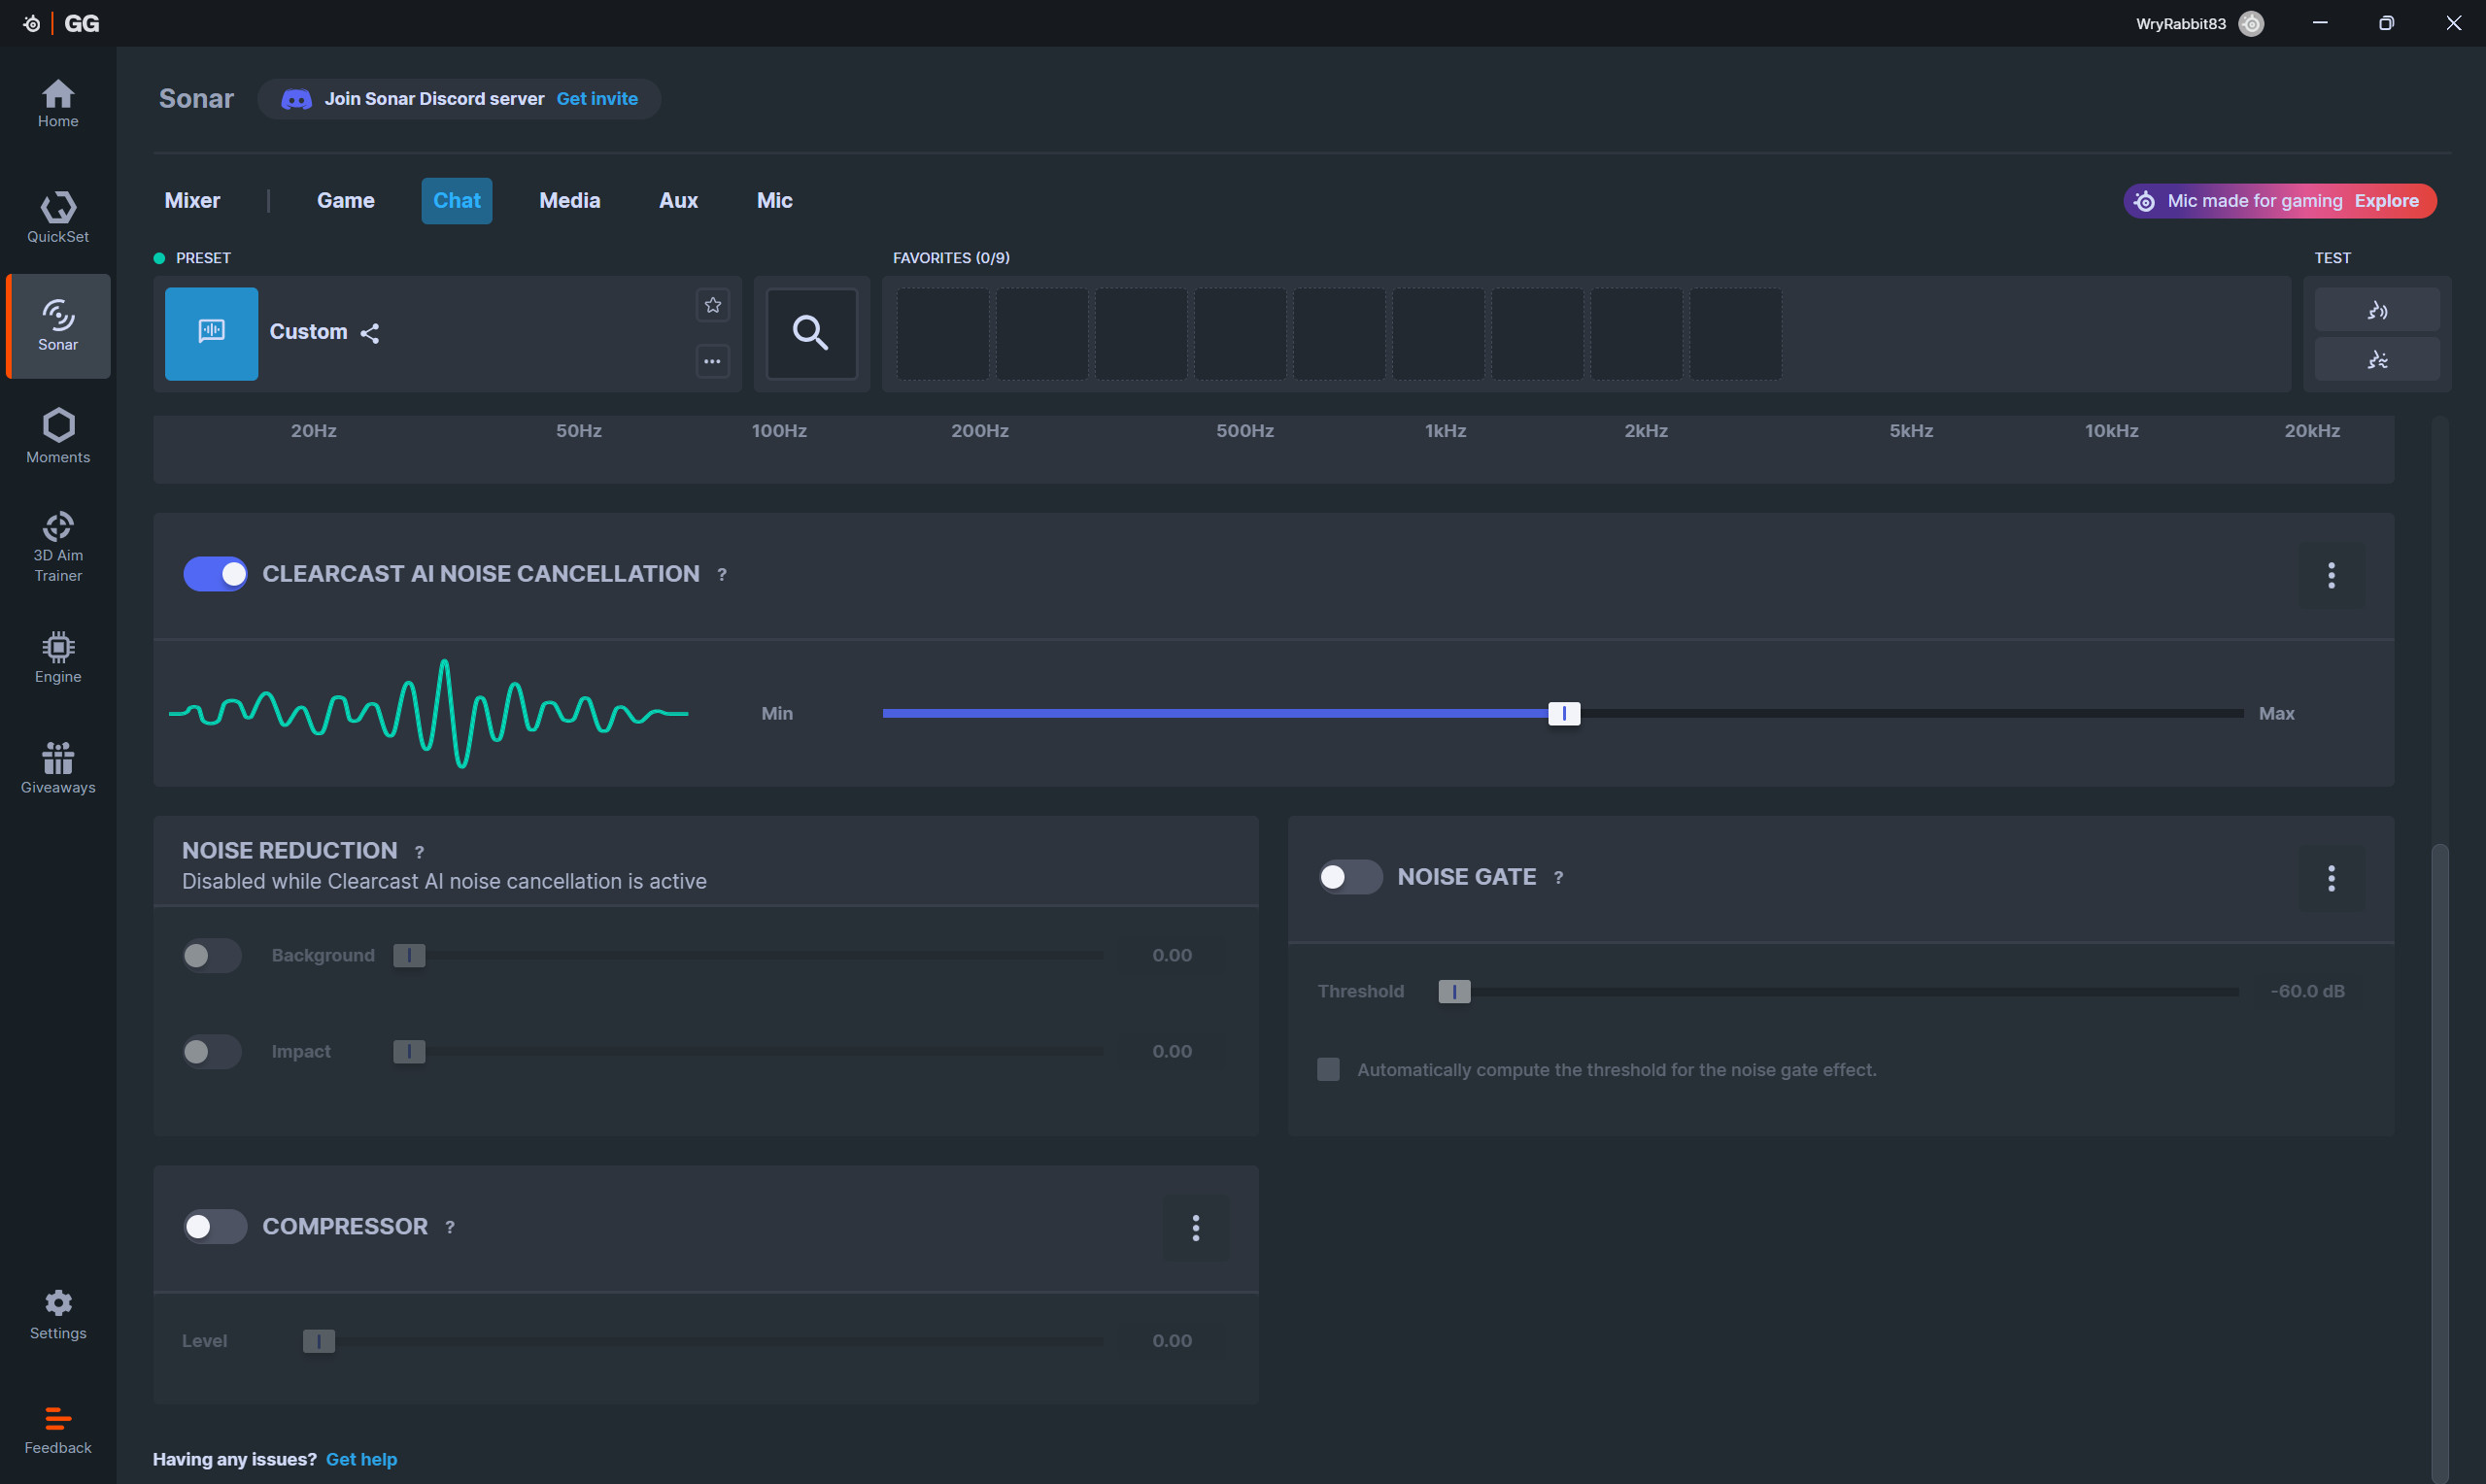Click the Max label of Clearcast slider

click(2276, 714)
